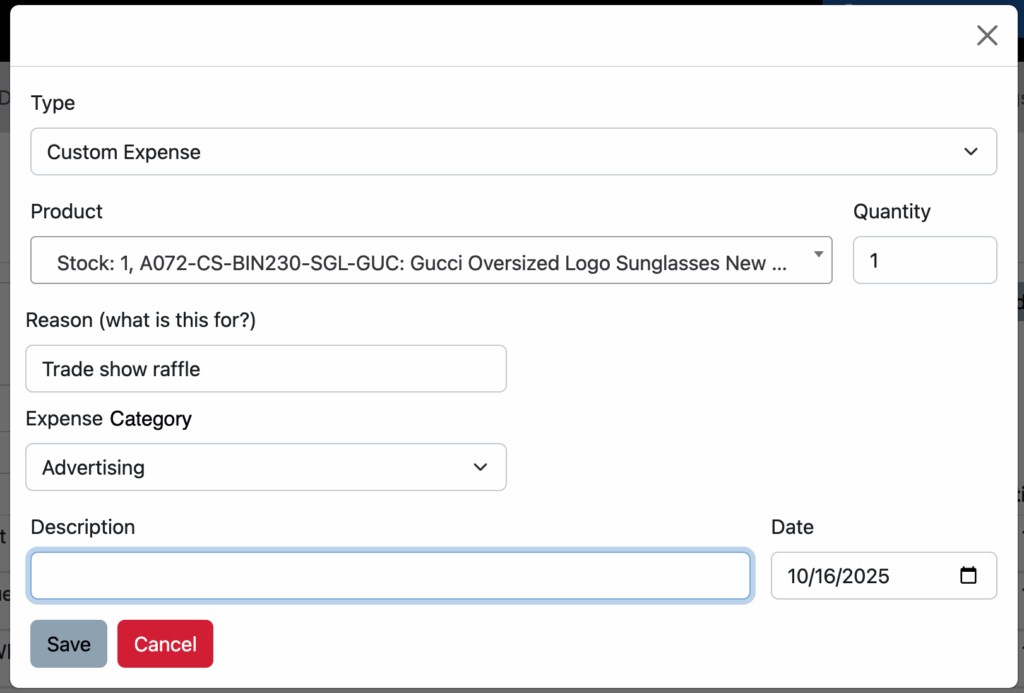Open the calendar picker icon in Date field
Screen dimensions: 1024x693
[x=967, y=576]
